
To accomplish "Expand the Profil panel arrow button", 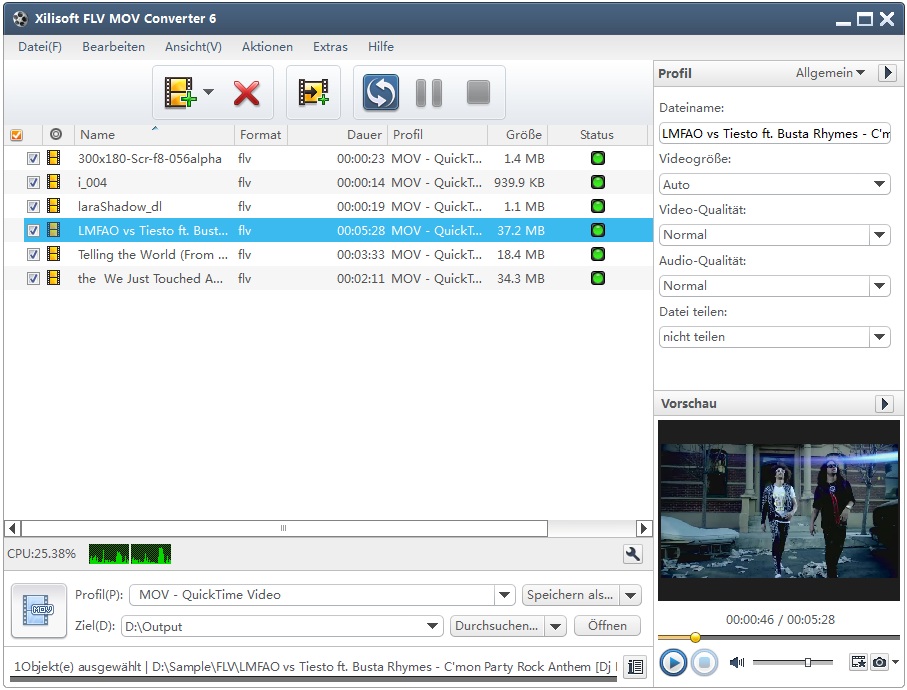I will coord(887,73).
